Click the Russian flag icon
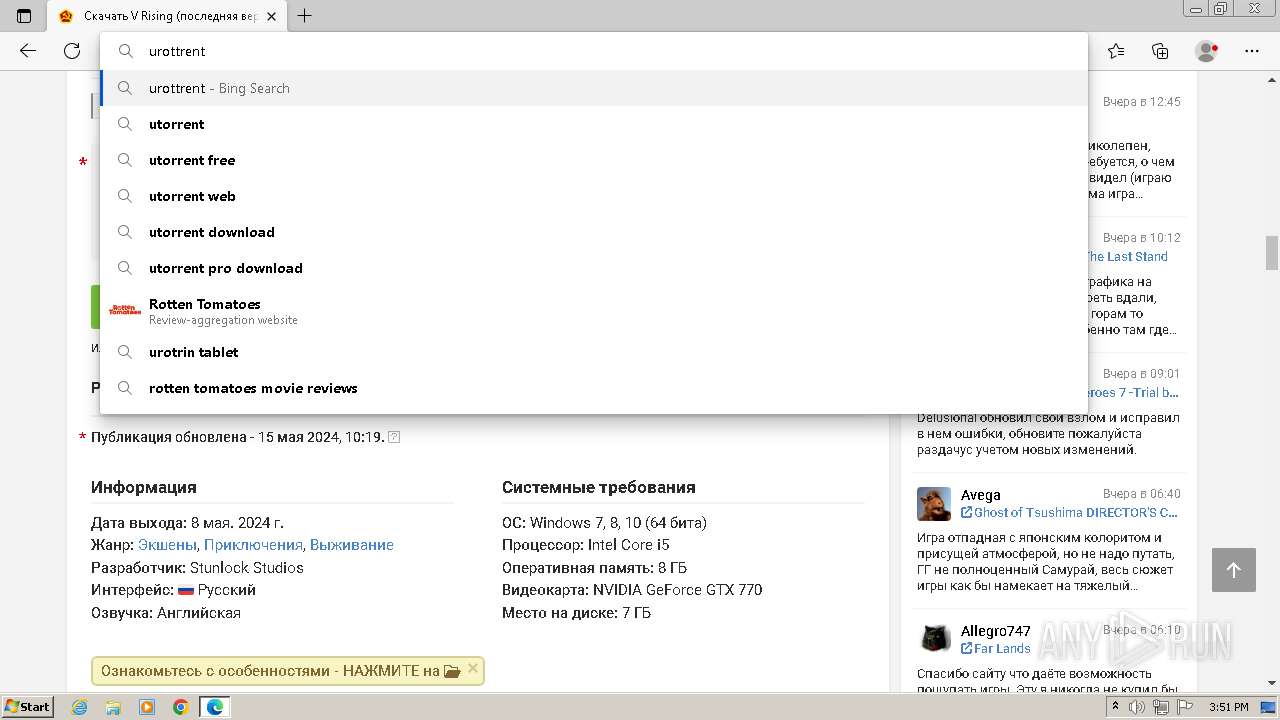 (x=186, y=590)
